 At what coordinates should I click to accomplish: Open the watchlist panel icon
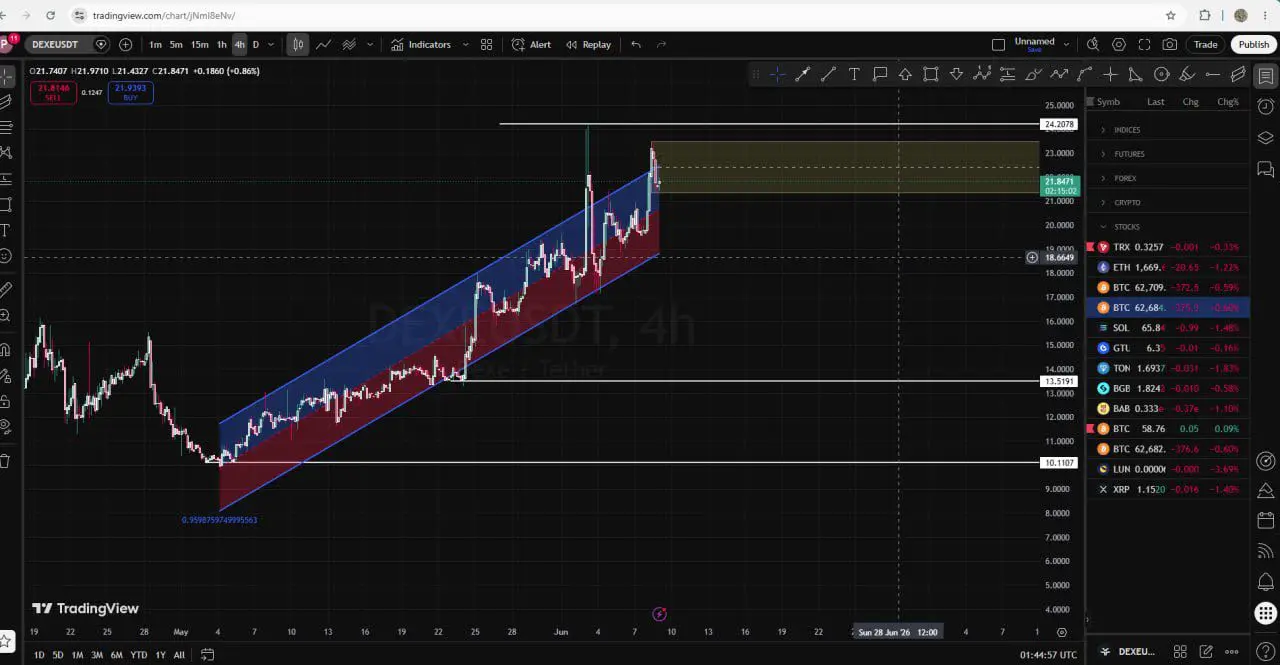point(1265,76)
